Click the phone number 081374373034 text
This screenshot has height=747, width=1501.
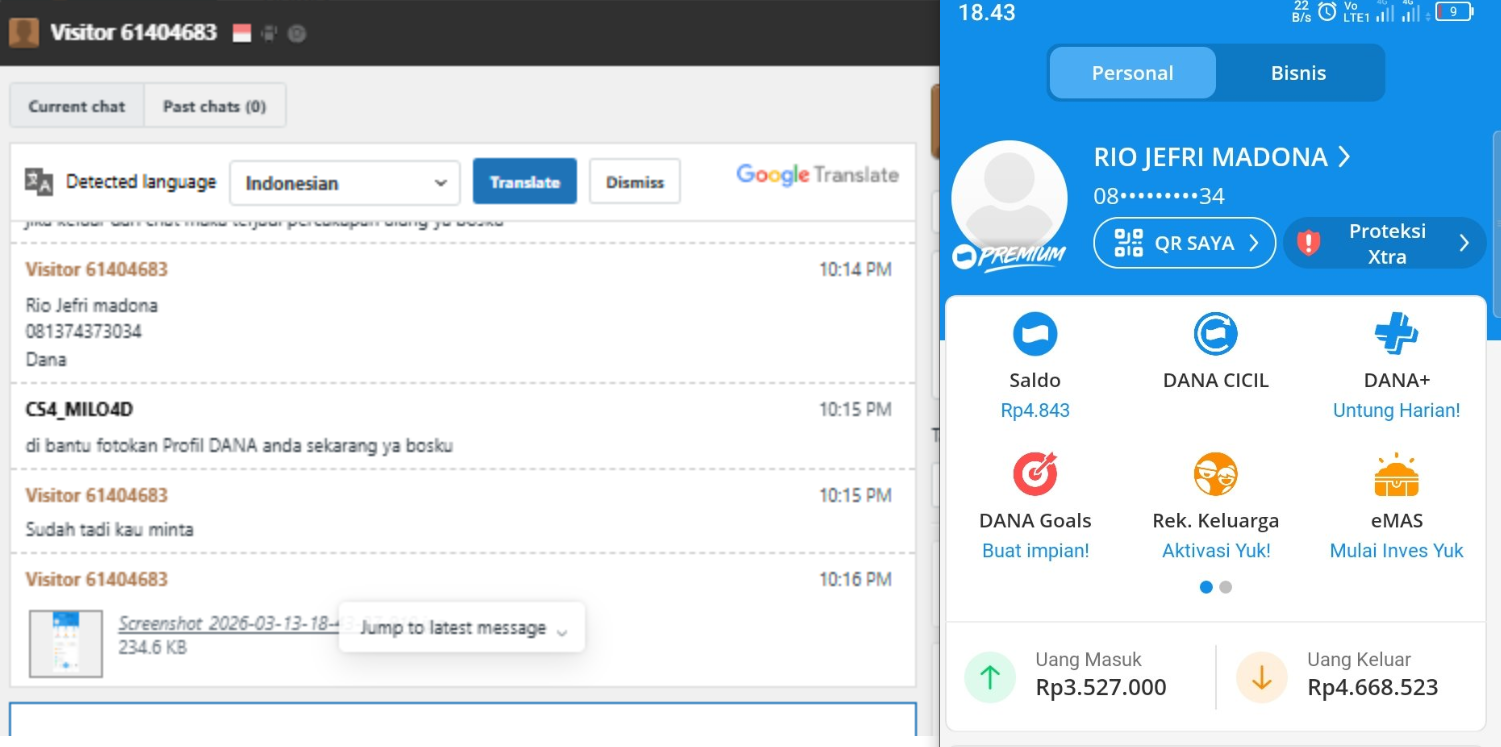84,331
